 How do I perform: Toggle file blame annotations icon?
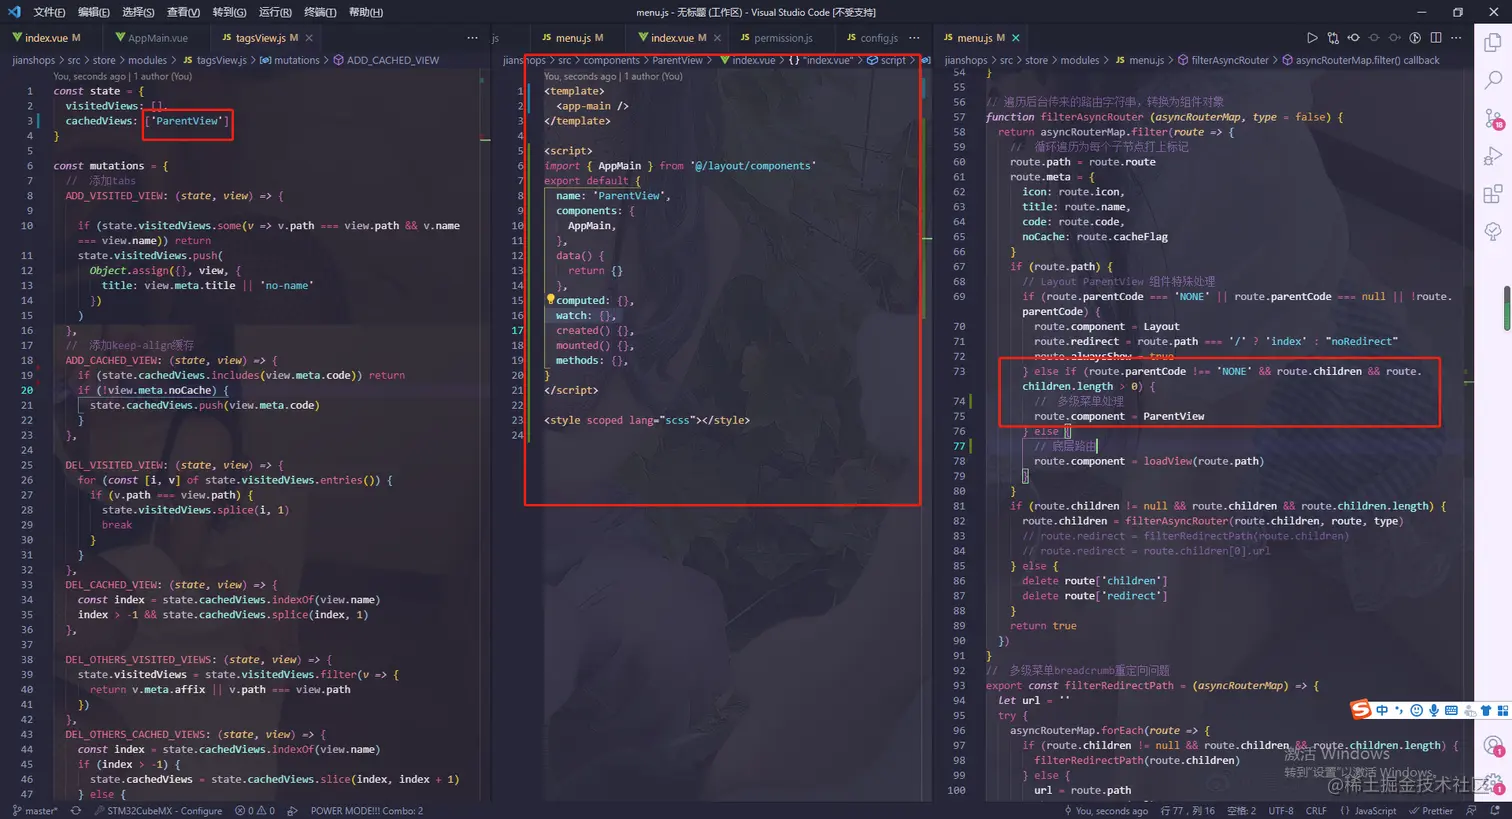pyautogui.click(x=1415, y=38)
